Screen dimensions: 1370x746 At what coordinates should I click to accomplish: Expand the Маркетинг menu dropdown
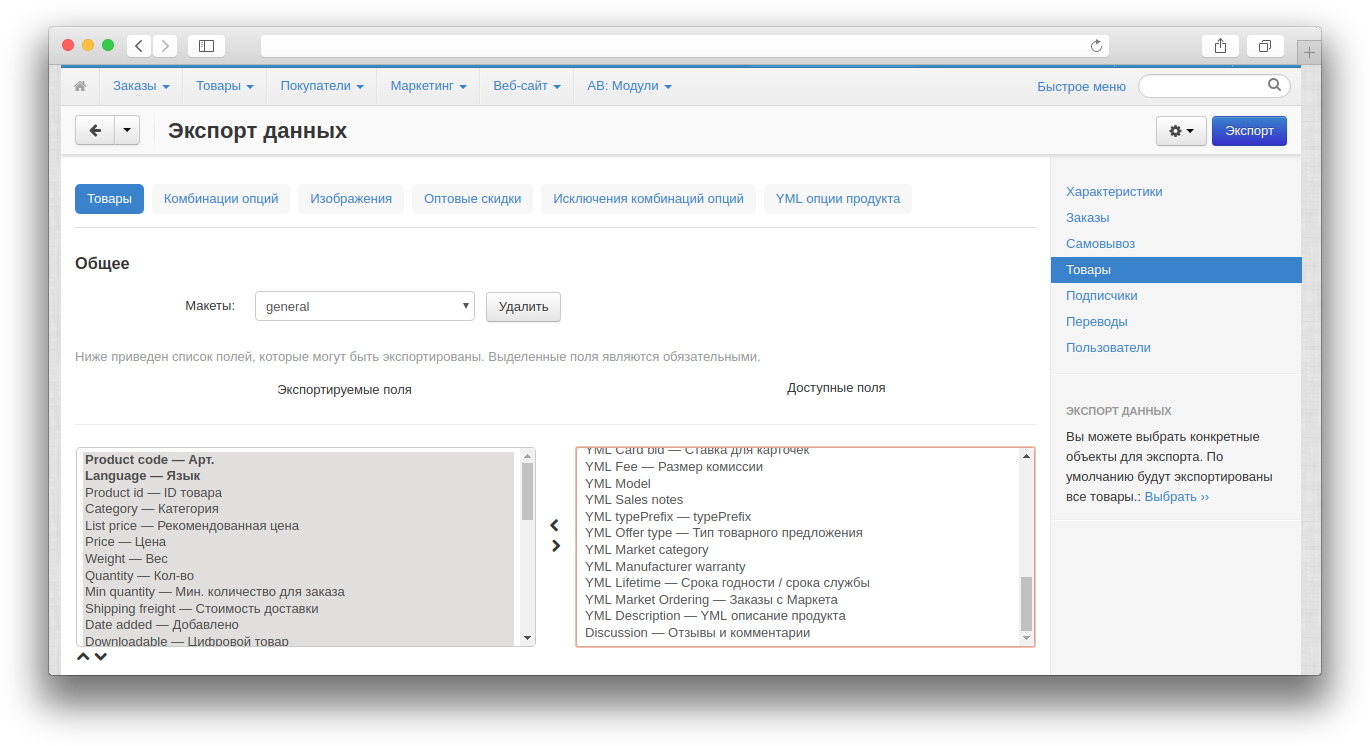428,86
